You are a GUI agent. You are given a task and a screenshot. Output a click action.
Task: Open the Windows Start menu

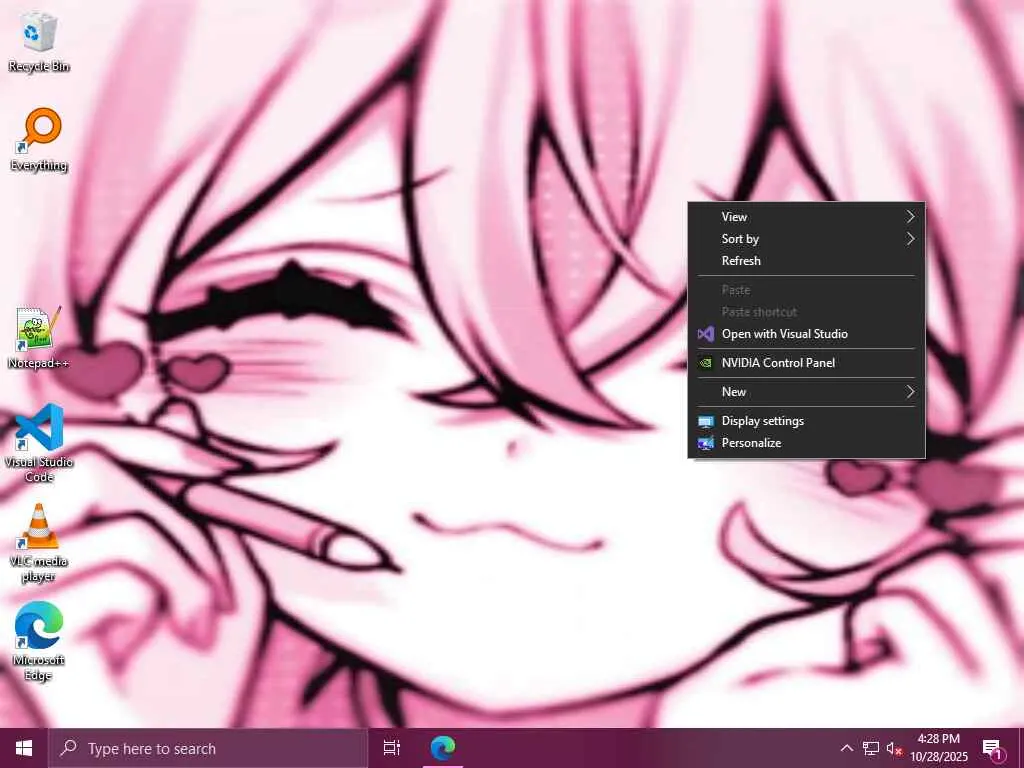pos(24,748)
